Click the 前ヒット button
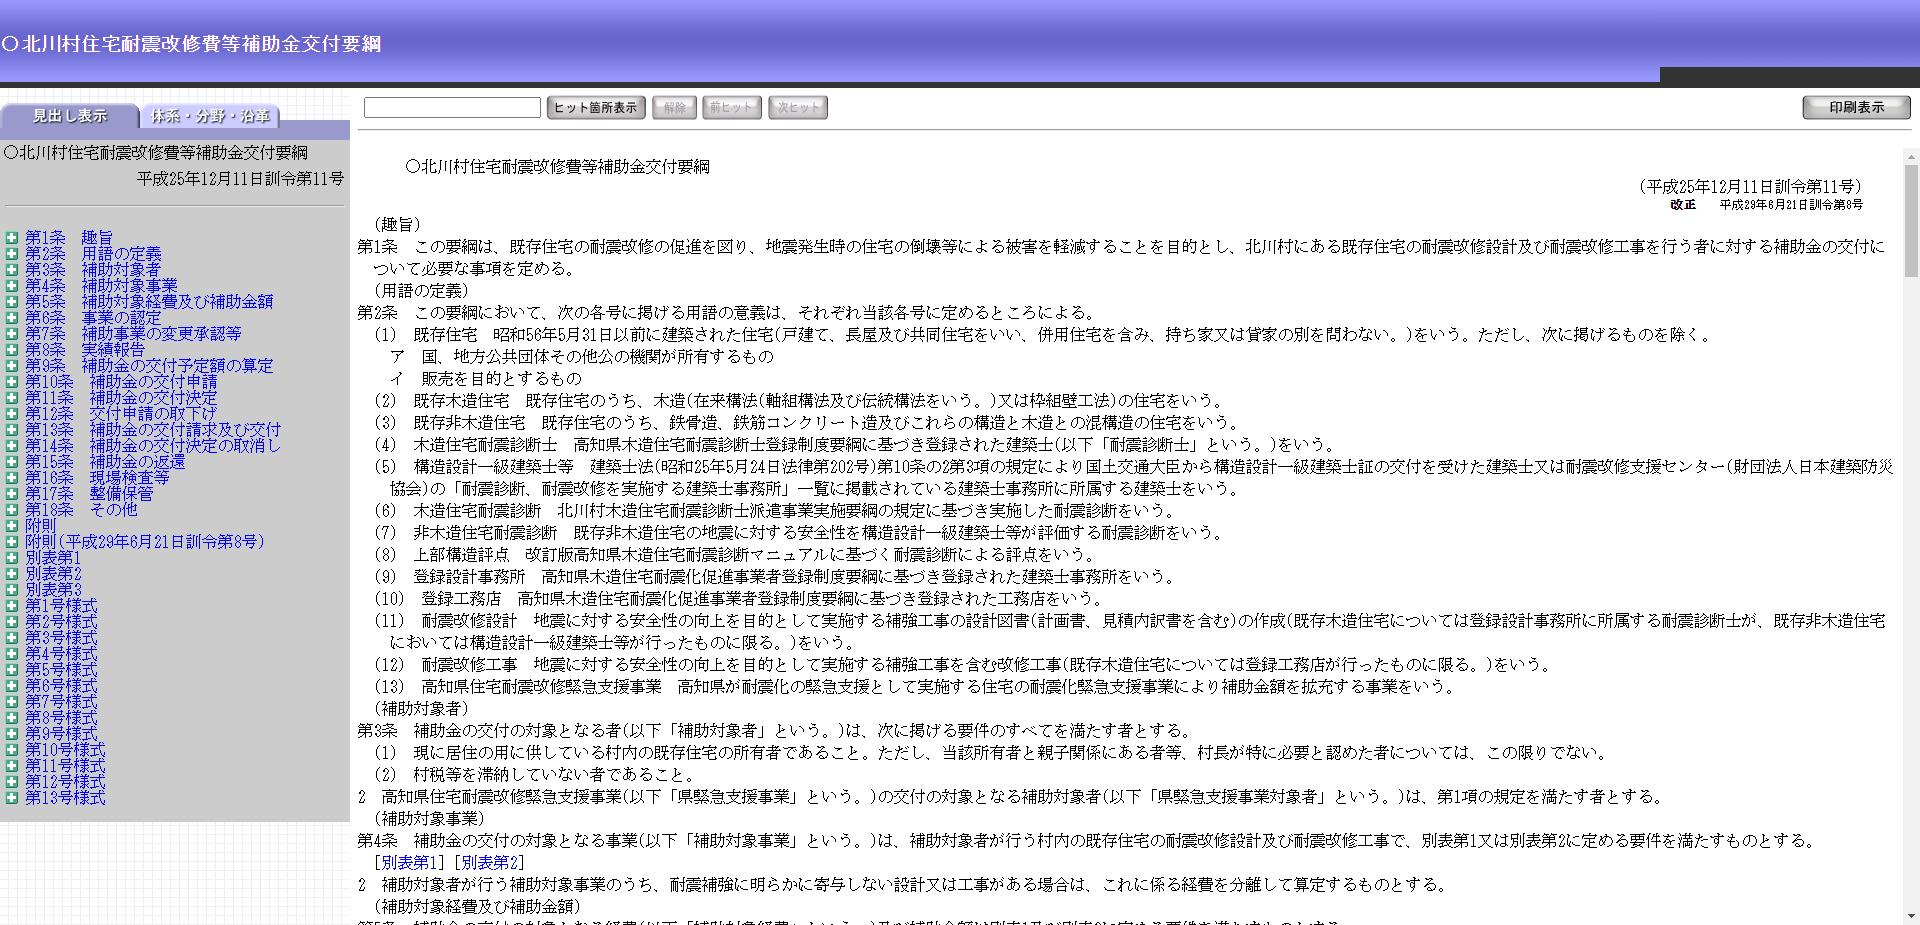The height and width of the screenshot is (925, 1920). 731,108
